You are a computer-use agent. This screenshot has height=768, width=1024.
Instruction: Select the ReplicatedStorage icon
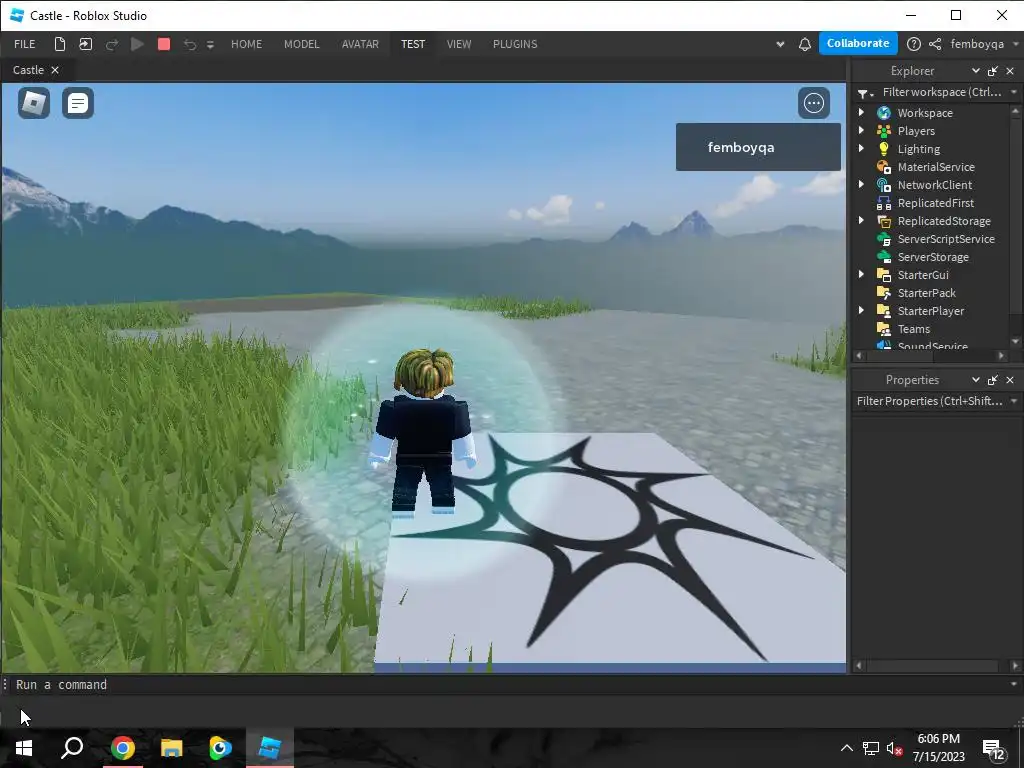pos(884,221)
